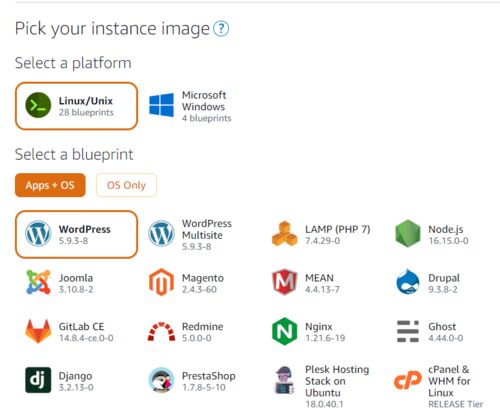
Task: Choose the LAMP (PHP 7) stack icon
Action: click(x=284, y=234)
